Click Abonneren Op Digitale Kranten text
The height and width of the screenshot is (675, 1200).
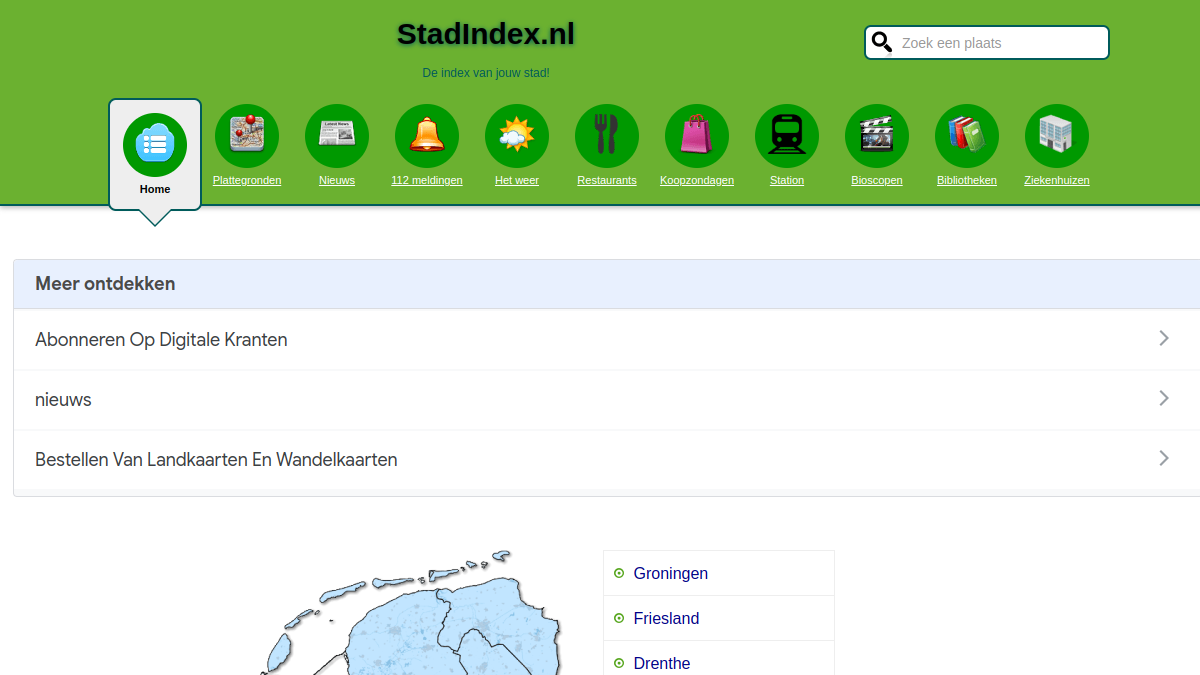coord(161,339)
